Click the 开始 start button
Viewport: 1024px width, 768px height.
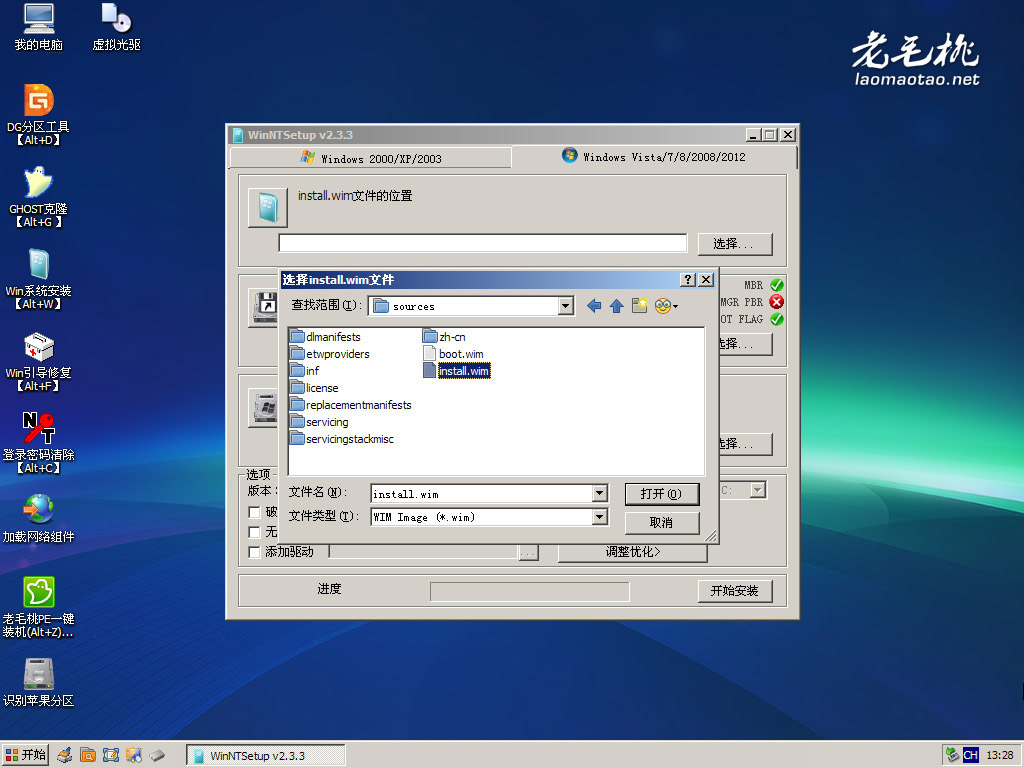point(26,755)
